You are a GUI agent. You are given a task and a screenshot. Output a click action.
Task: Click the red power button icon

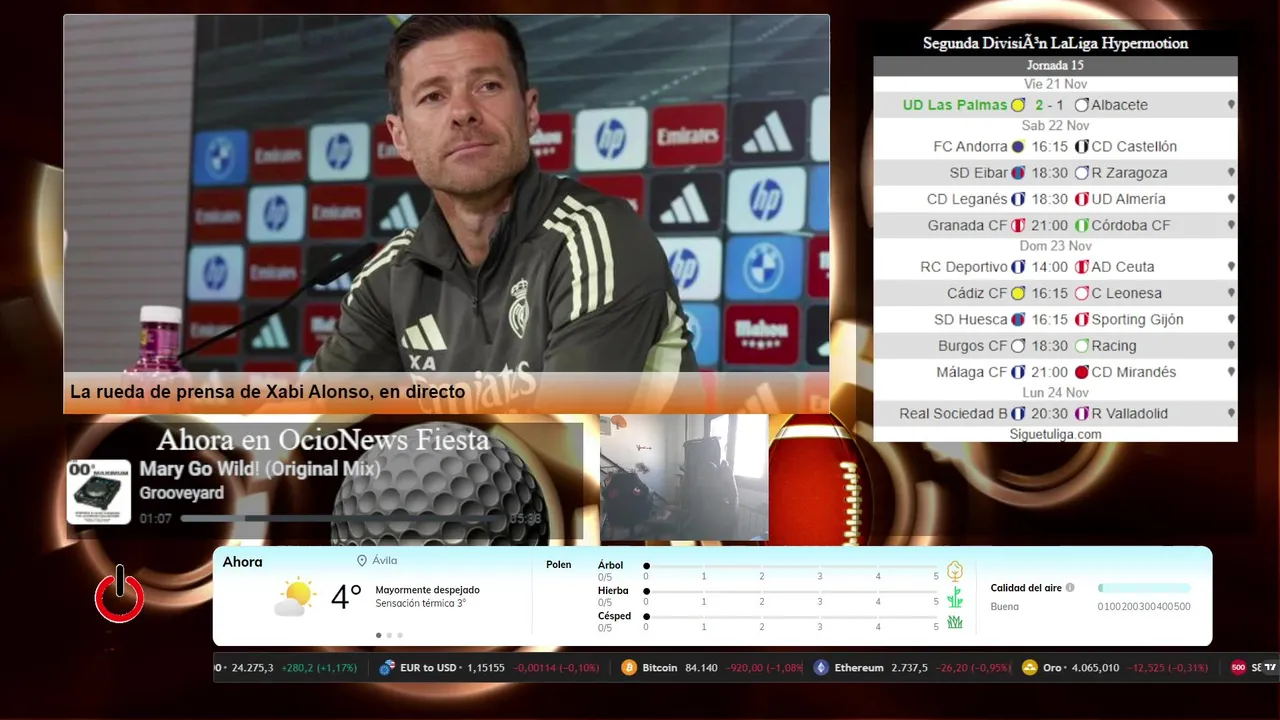click(x=119, y=595)
